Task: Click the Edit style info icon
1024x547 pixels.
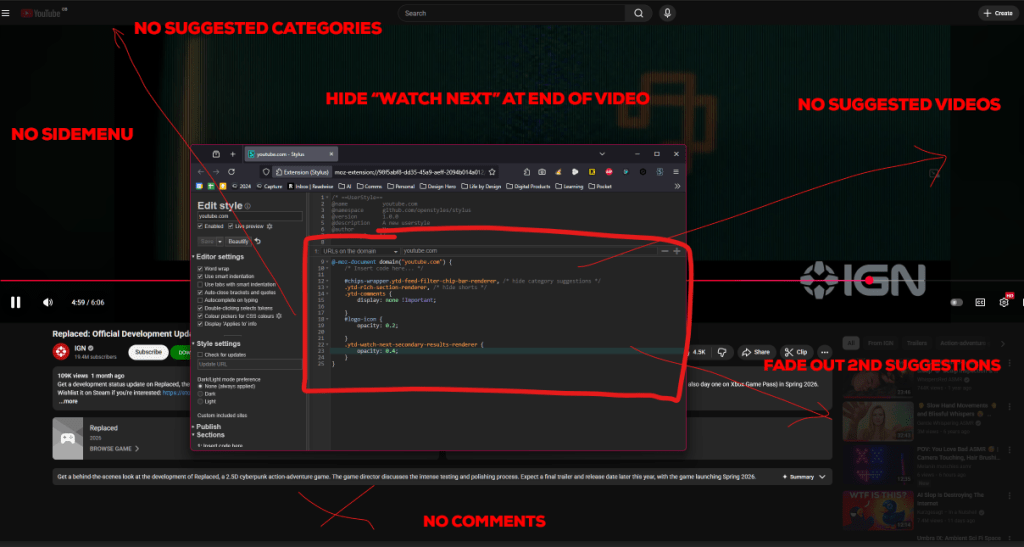Action: tap(248, 206)
